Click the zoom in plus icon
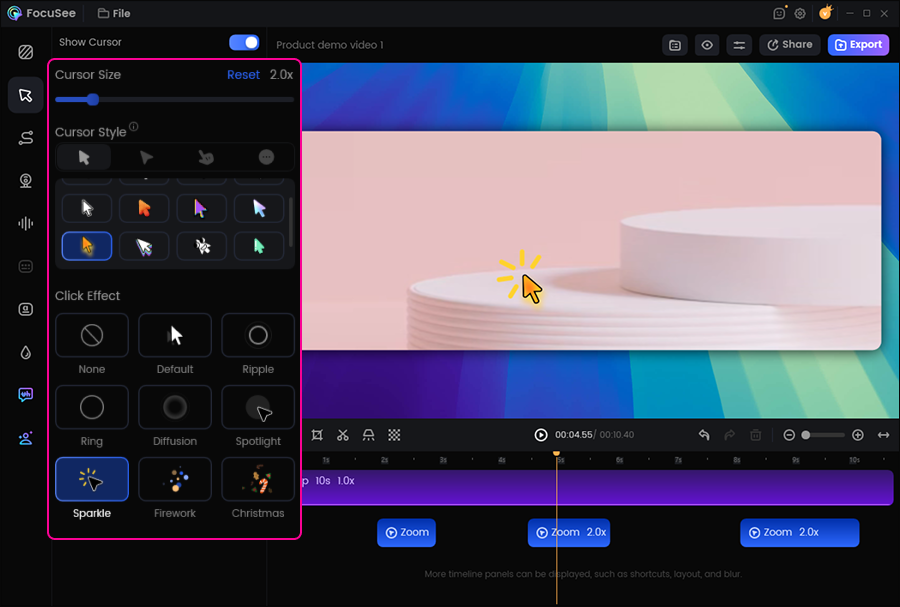This screenshot has height=607, width=900. (857, 435)
